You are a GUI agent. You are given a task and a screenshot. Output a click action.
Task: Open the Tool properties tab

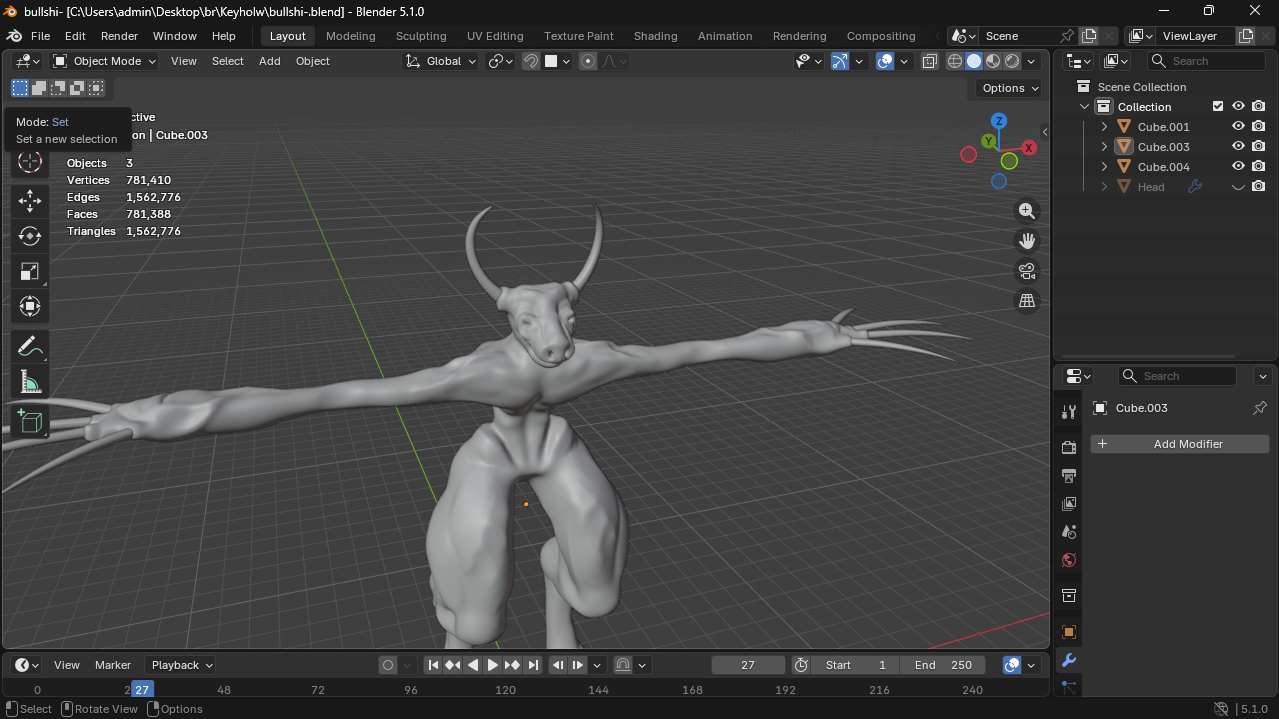(x=1068, y=412)
